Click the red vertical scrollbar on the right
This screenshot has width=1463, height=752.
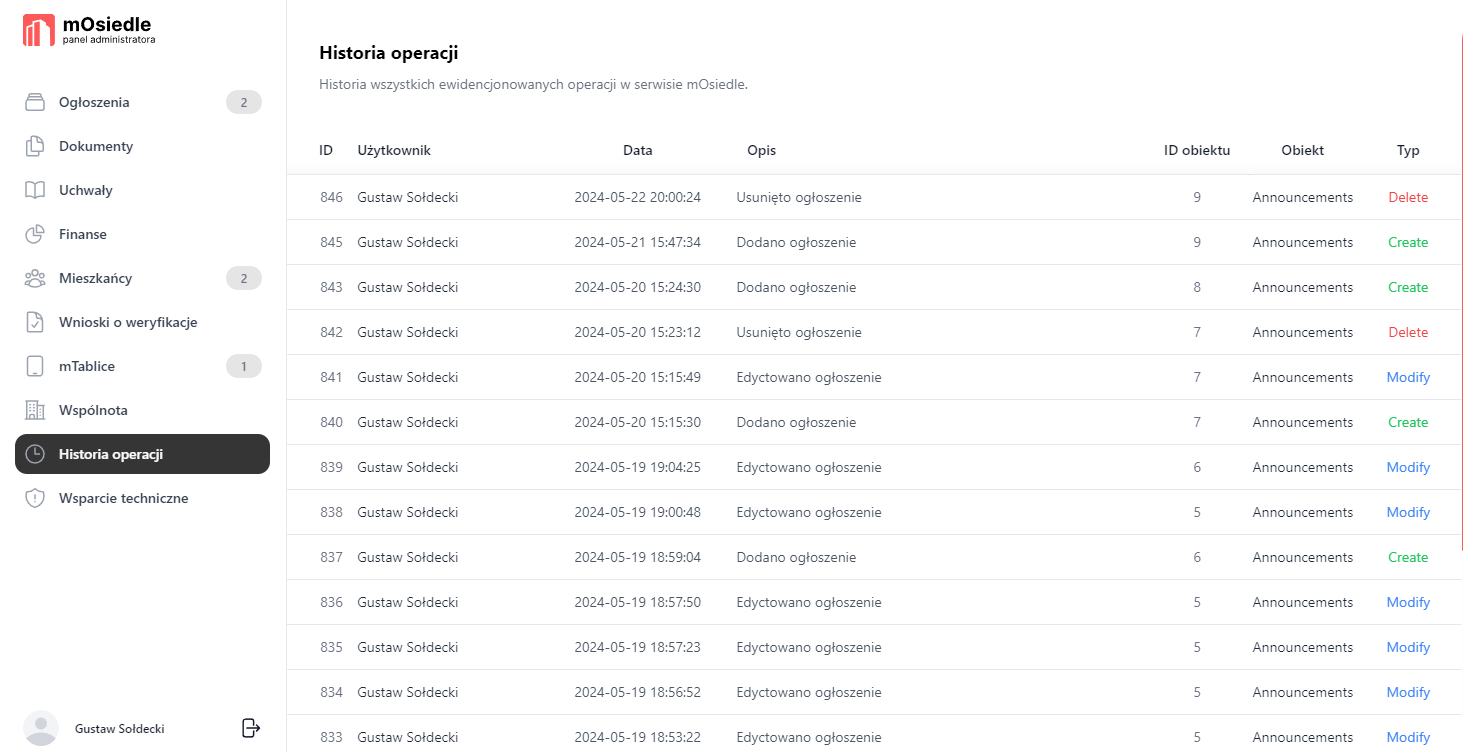1461,290
